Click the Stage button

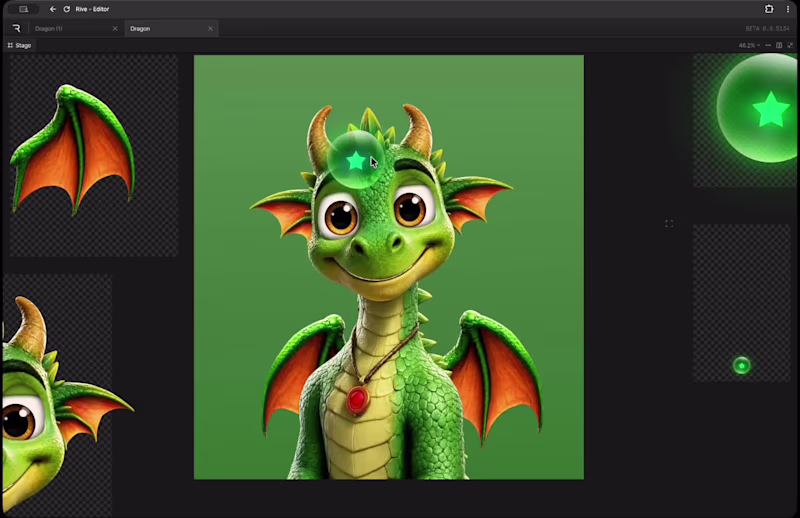[x=19, y=45]
